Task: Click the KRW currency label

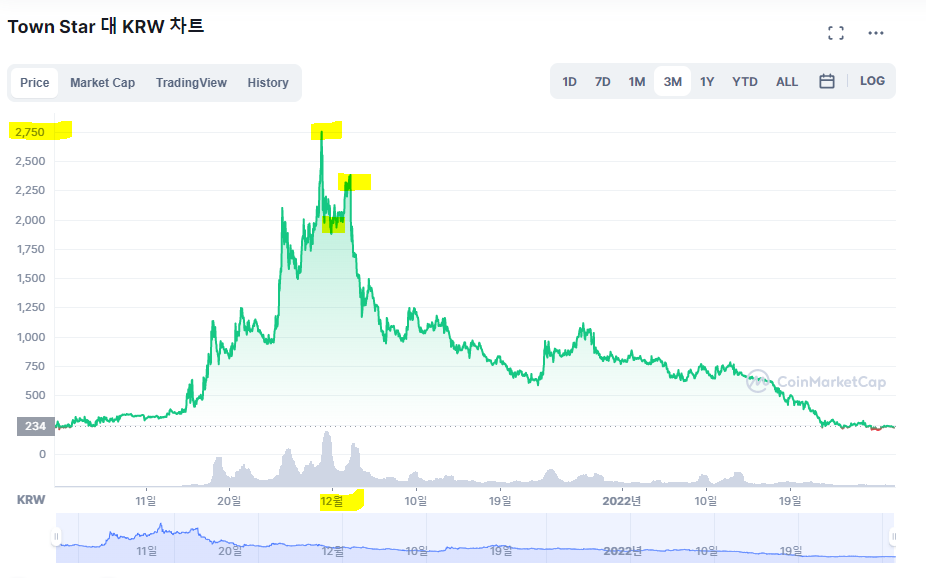Action: tap(31, 500)
